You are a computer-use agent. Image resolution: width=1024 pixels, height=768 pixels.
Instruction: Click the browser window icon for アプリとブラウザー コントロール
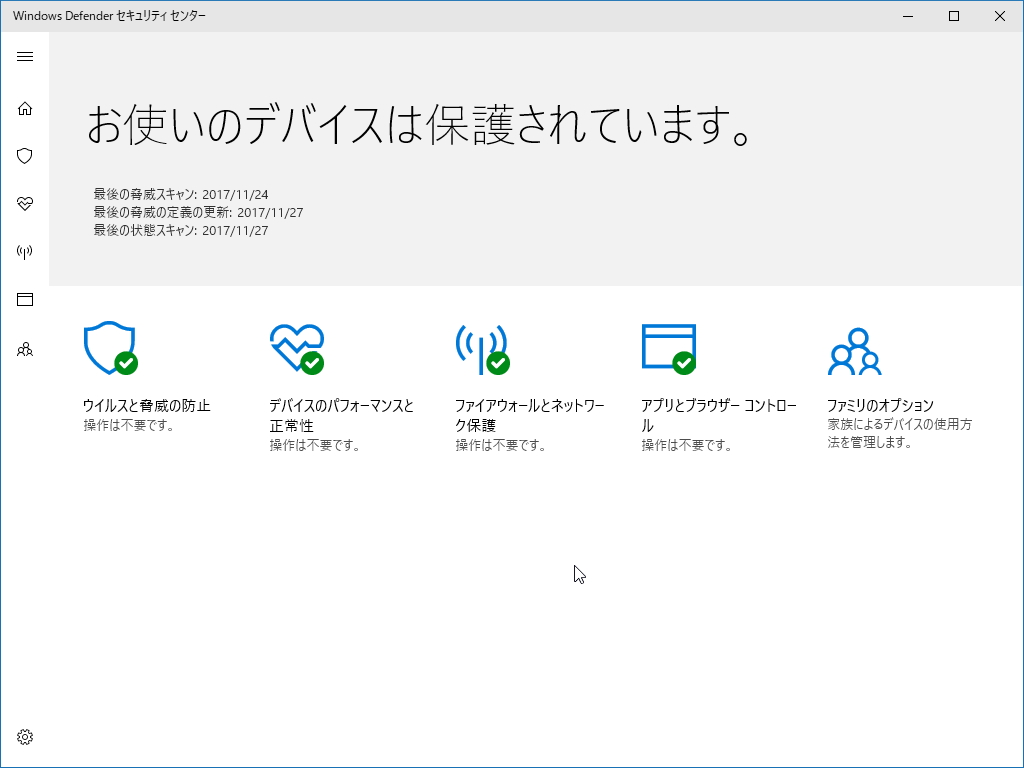tap(668, 349)
